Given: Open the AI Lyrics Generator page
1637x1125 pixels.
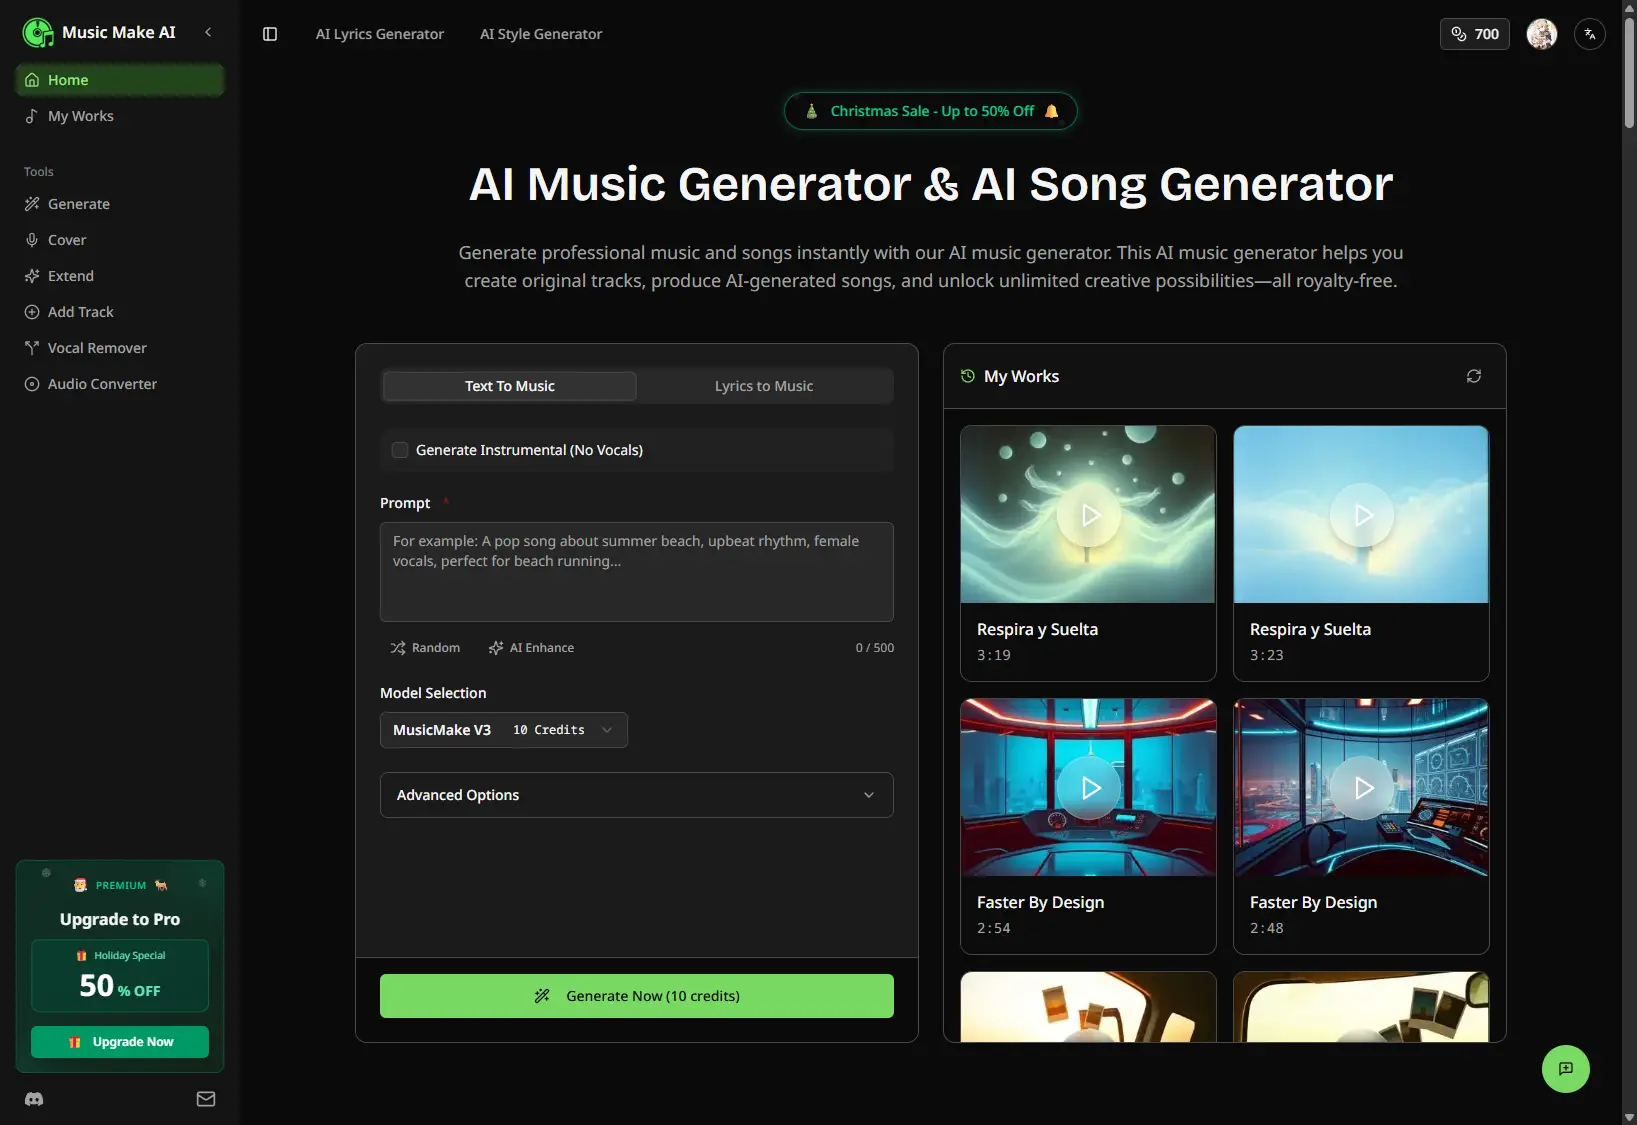Looking at the screenshot, I should tap(379, 33).
